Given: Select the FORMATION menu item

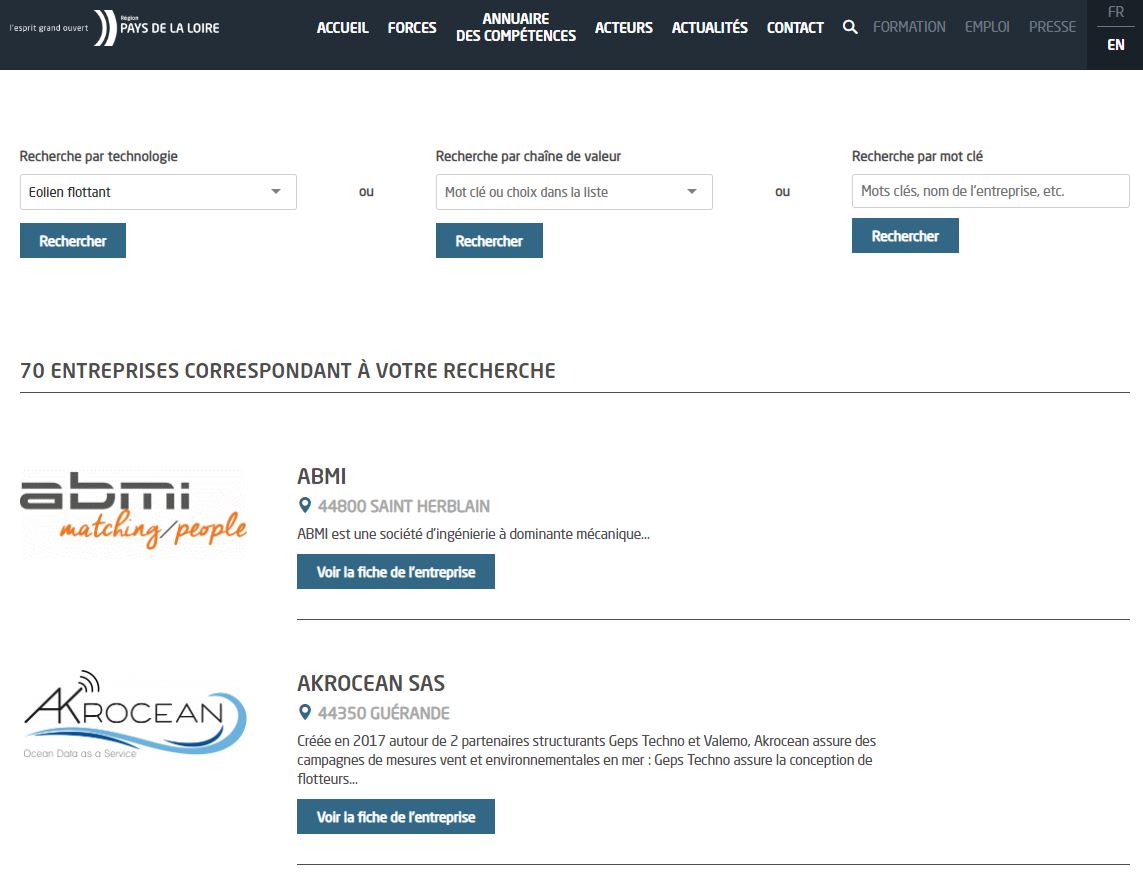Looking at the screenshot, I should click(x=909, y=27).
